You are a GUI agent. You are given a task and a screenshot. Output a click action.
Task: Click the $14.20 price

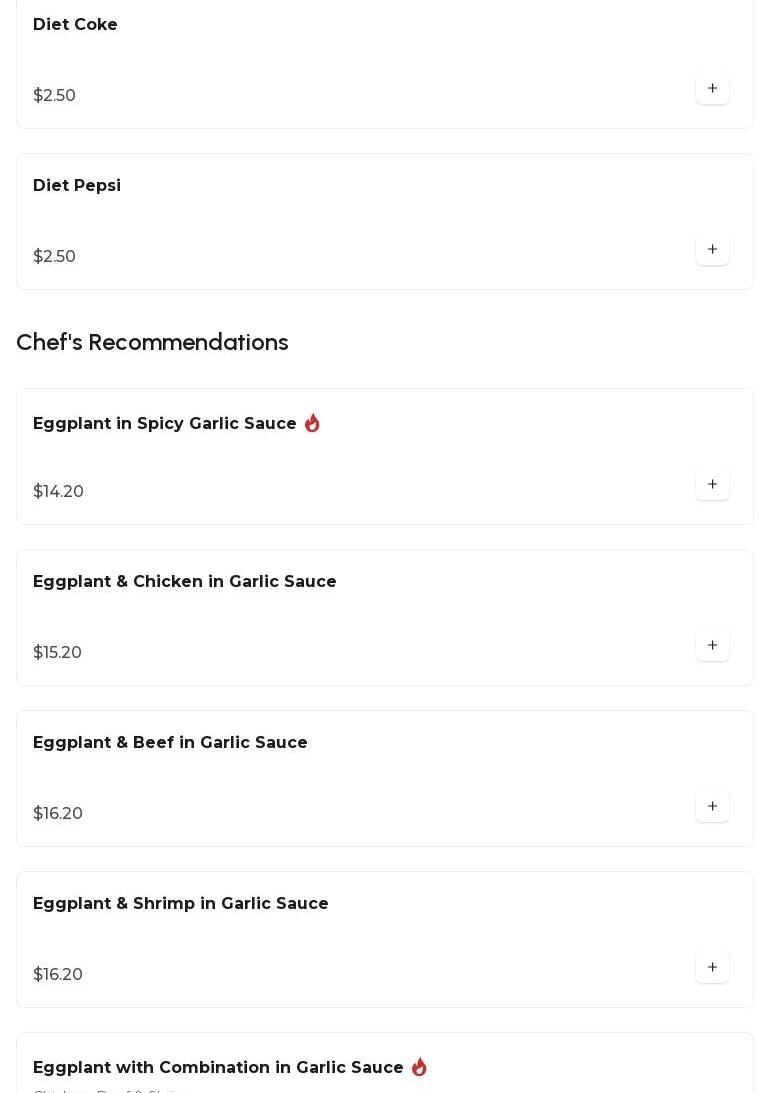pyautogui.click(x=58, y=492)
